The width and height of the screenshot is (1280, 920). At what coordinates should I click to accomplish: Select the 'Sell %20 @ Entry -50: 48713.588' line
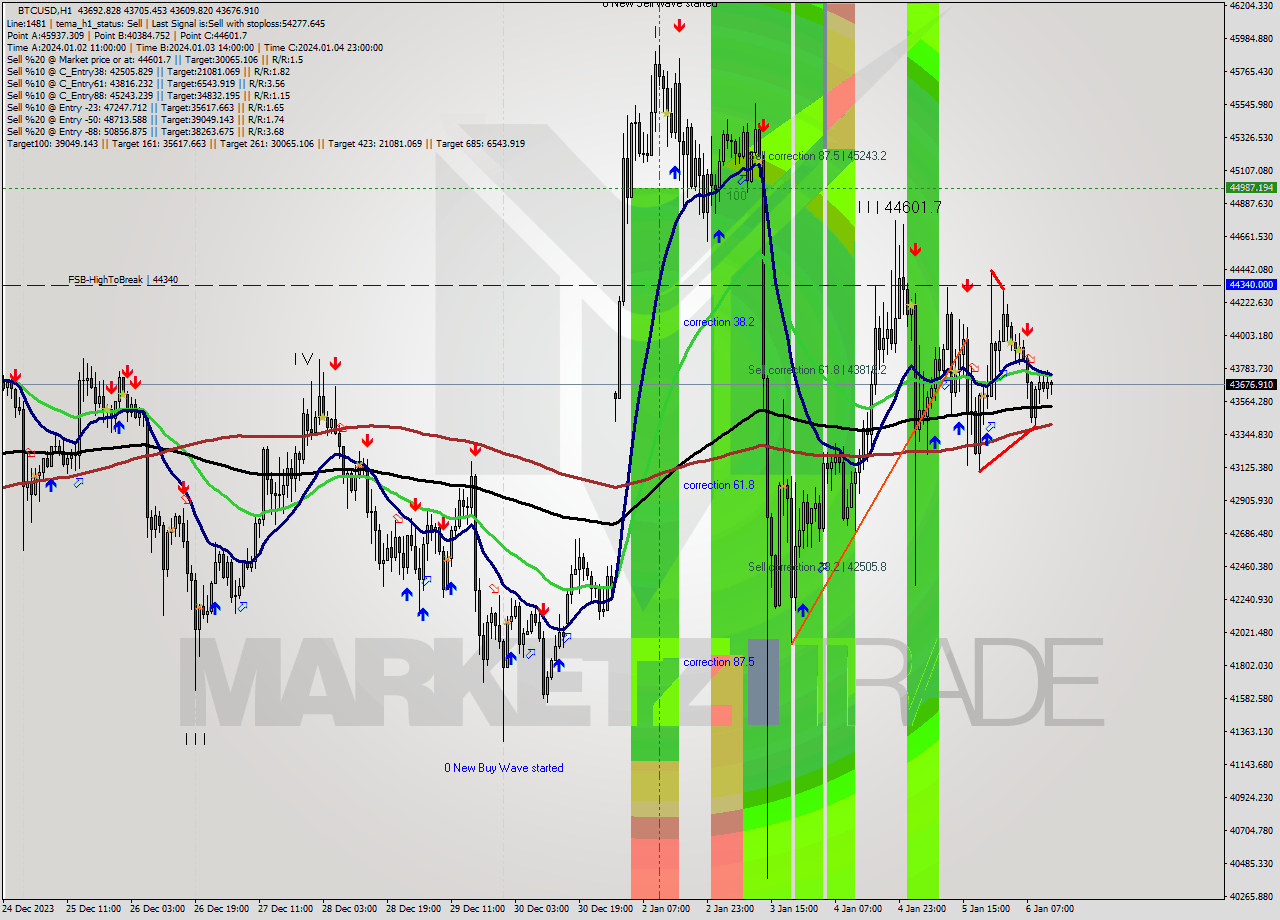[x=145, y=119]
